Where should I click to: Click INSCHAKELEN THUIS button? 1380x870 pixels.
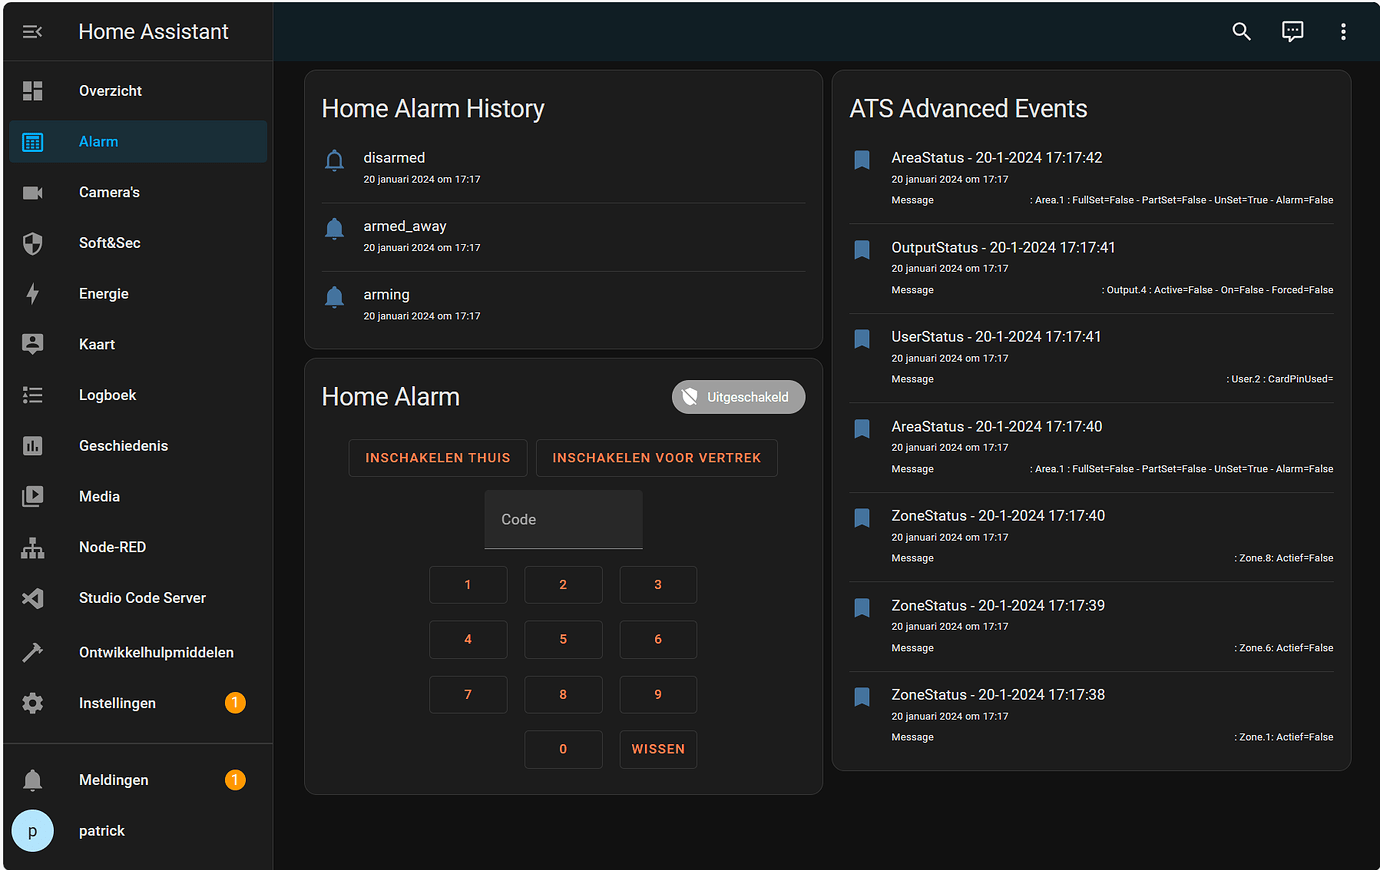pos(437,457)
